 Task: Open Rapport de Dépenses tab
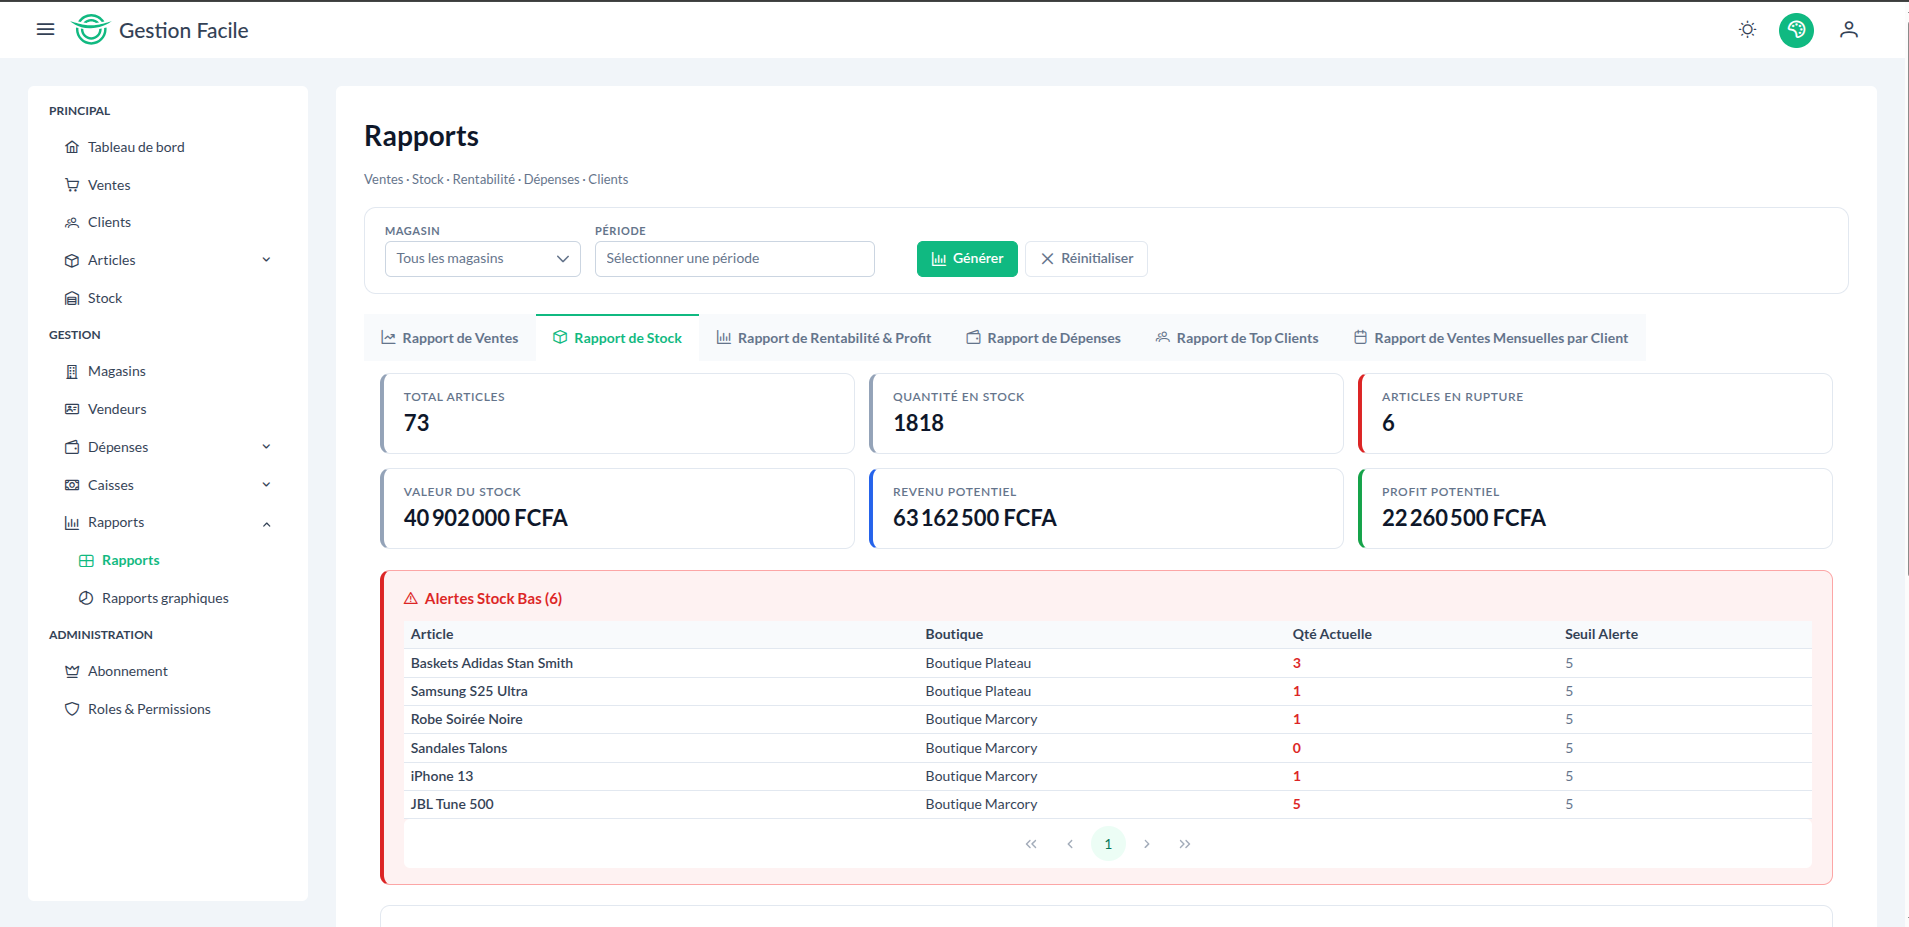[x=1043, y=338]
